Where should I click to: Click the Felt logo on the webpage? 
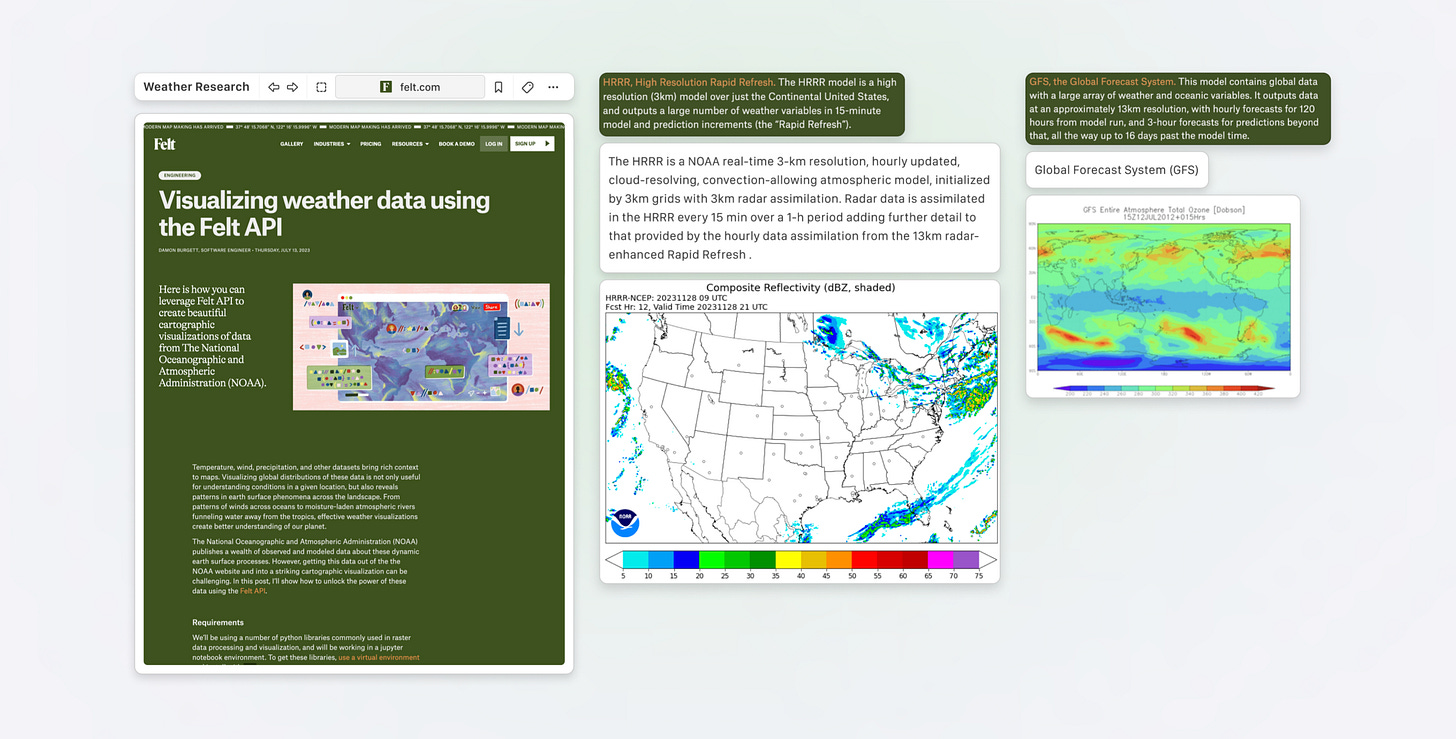pos(165,143)
